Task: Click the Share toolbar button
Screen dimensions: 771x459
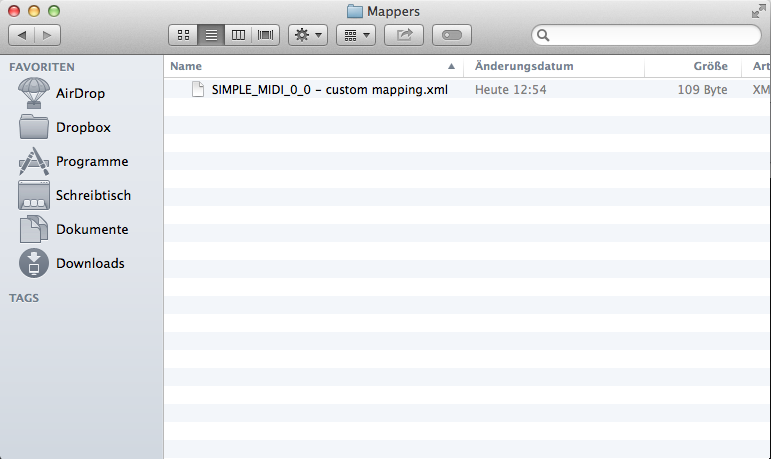Action: (404, 35)
